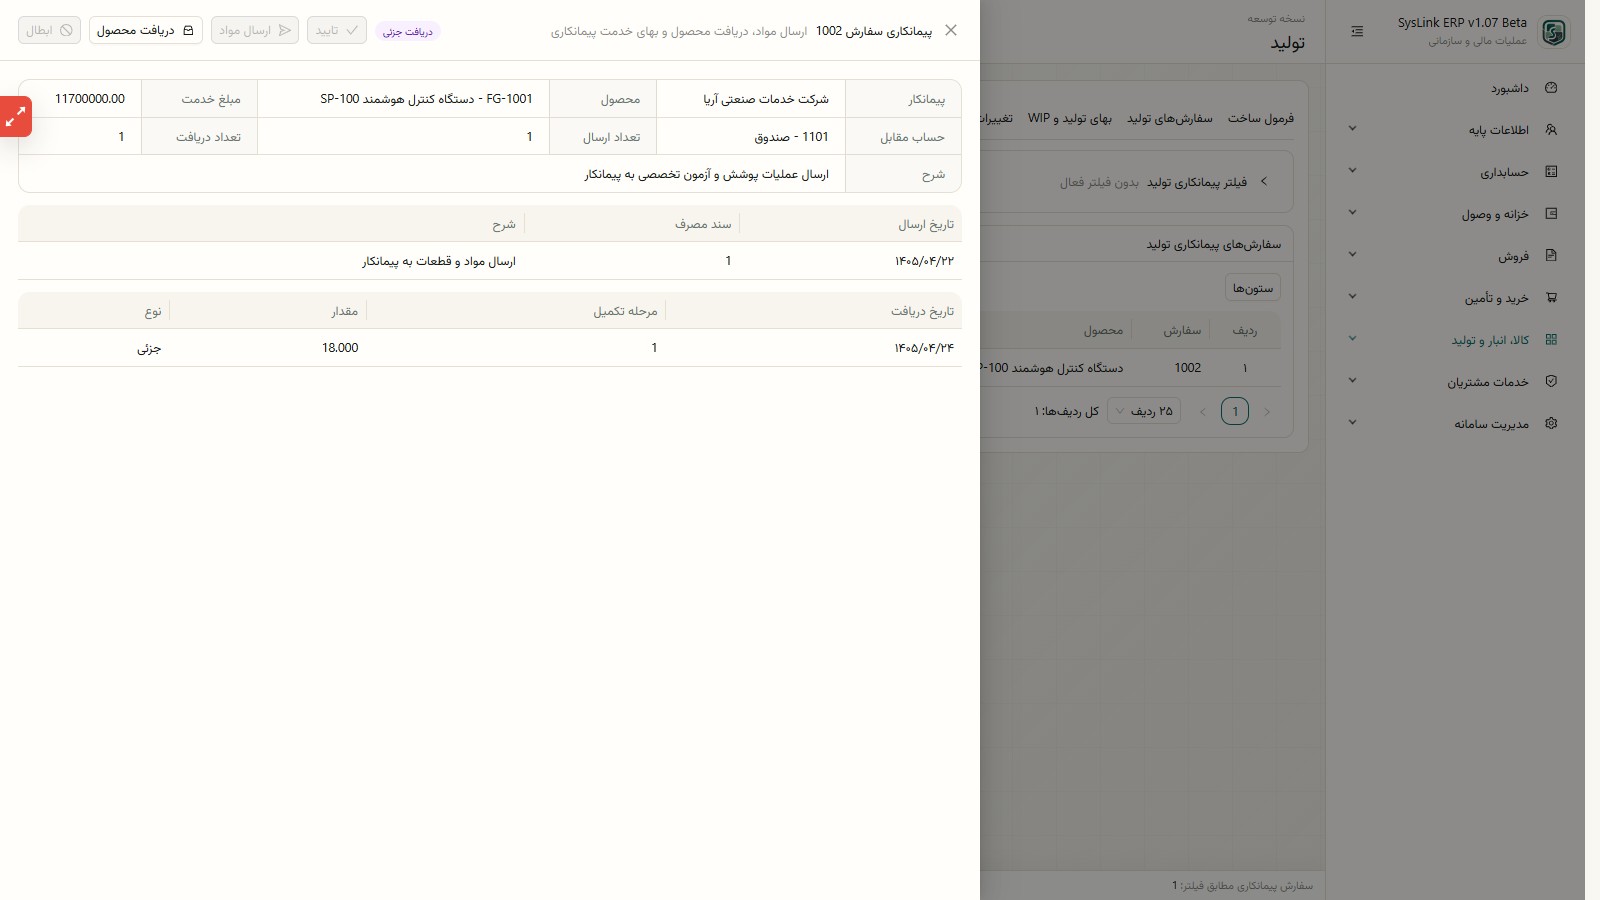Collapse the کالا، انبار و تولید chevron
Image resolution: width=1600 pixels, height=900 pixels.
pos(1352,339)
